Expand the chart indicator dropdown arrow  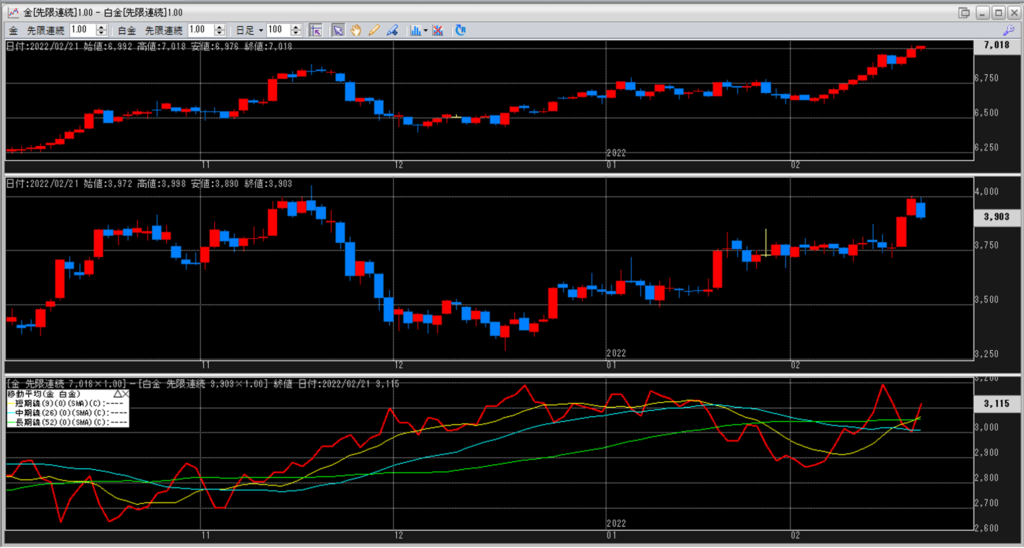pos(425,30)
